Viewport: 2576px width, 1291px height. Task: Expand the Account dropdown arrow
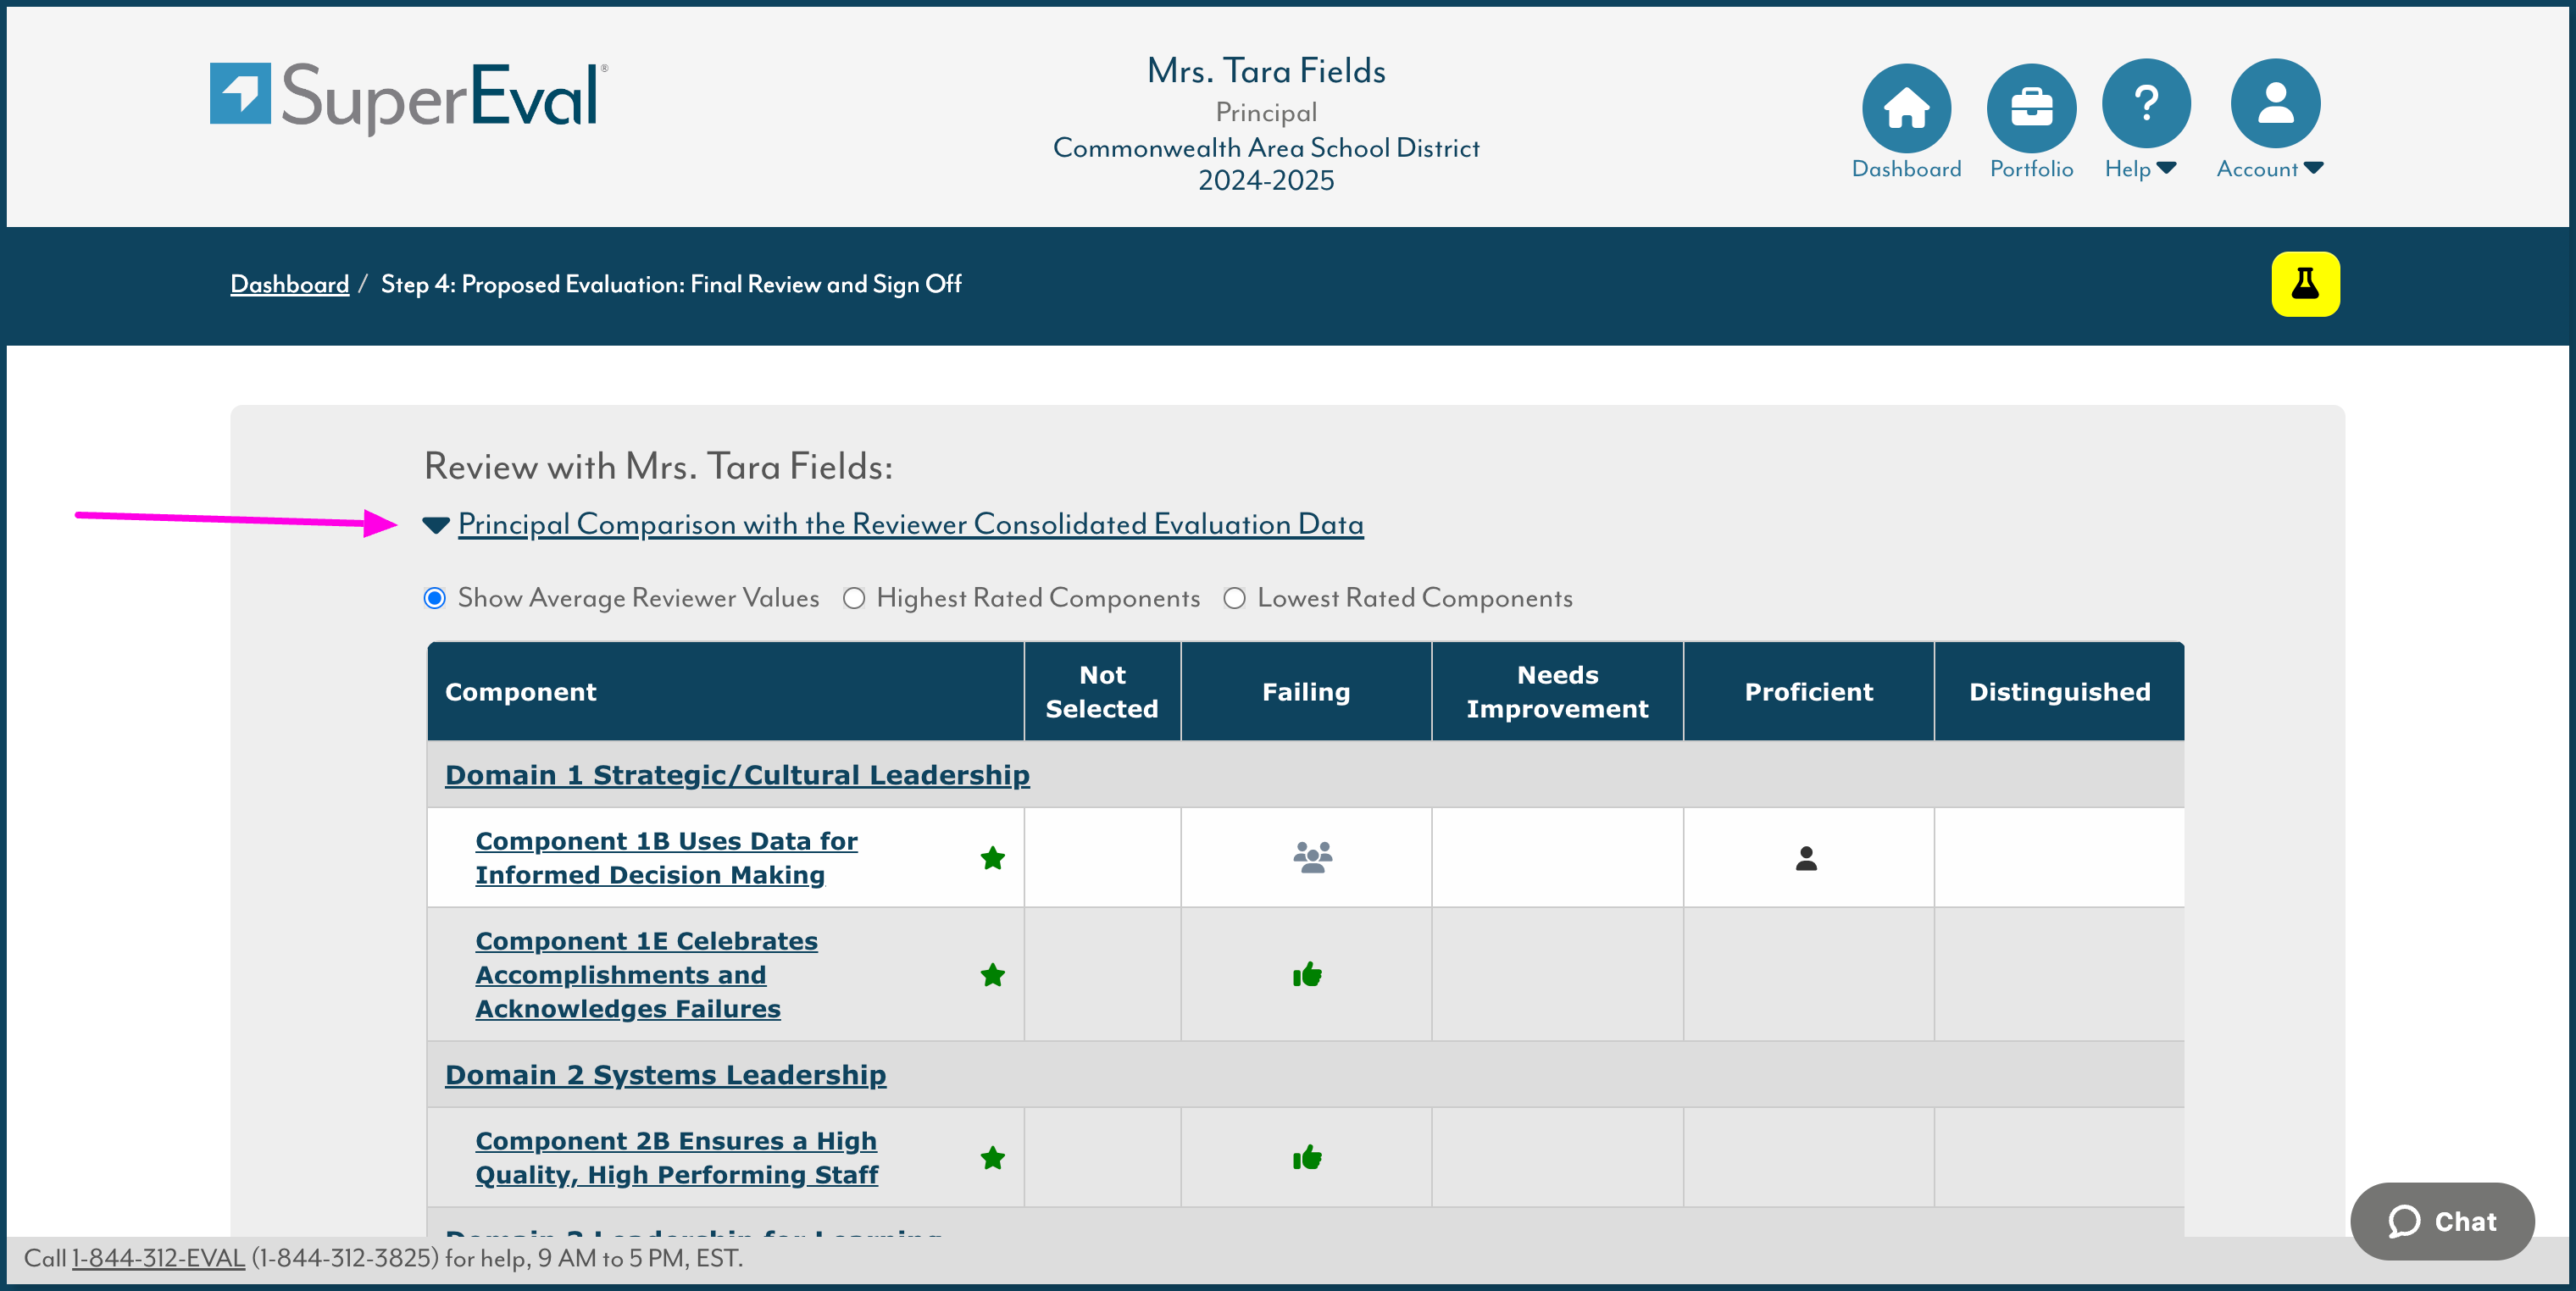2313,168
